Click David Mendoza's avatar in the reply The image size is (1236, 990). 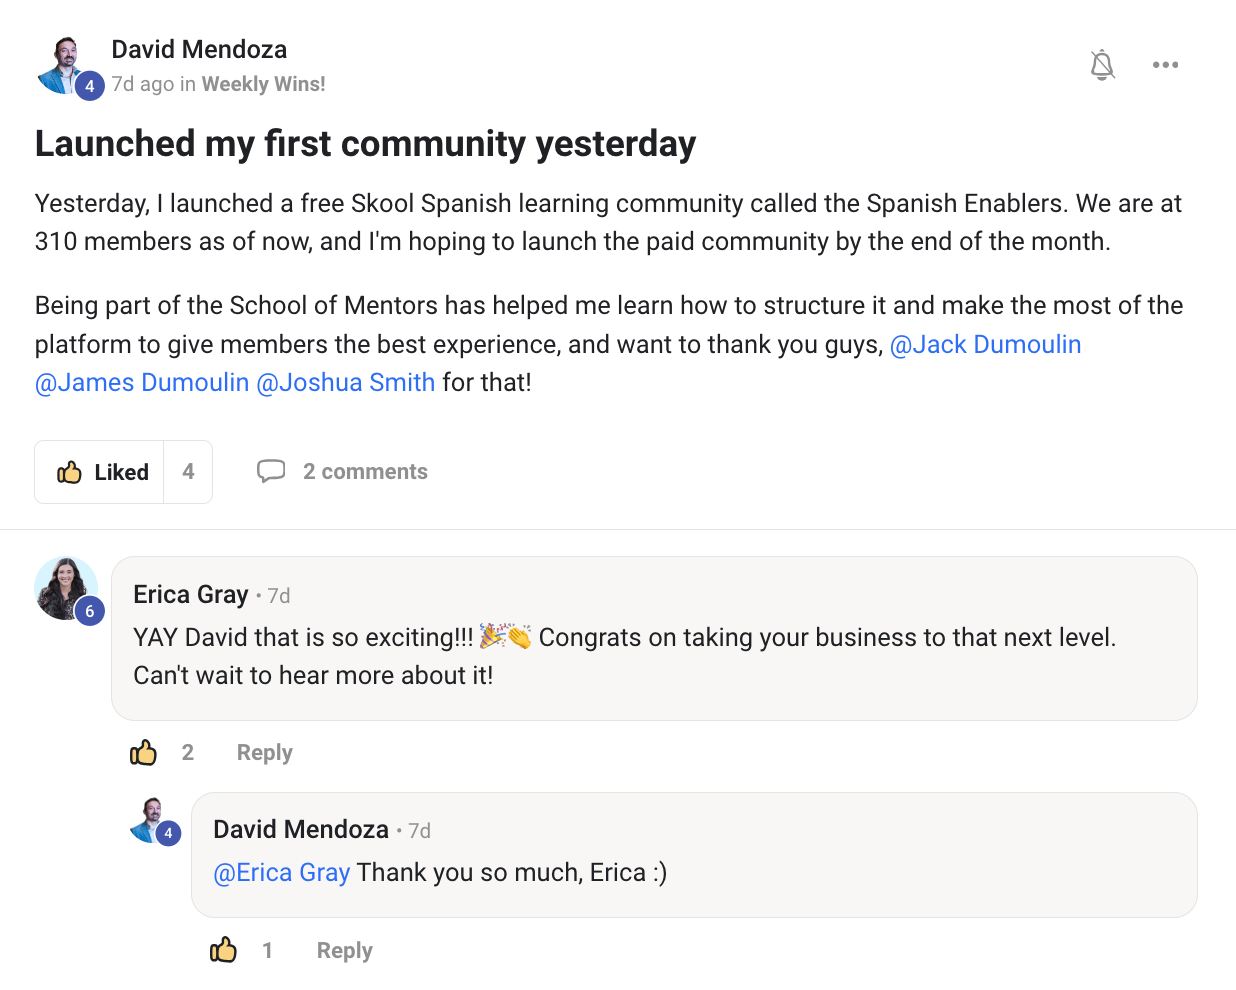153,820
